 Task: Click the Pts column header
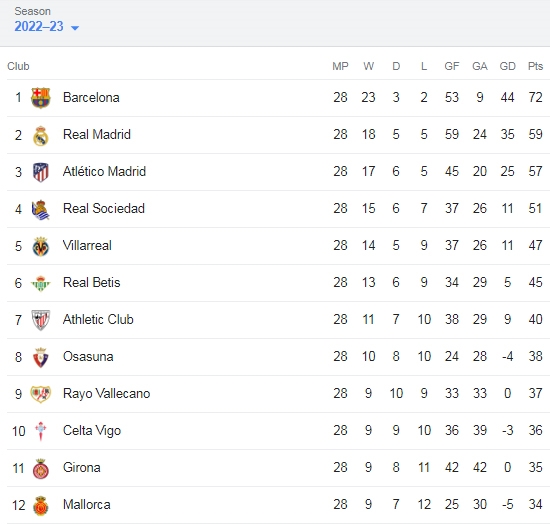click(x=535, y=66)
